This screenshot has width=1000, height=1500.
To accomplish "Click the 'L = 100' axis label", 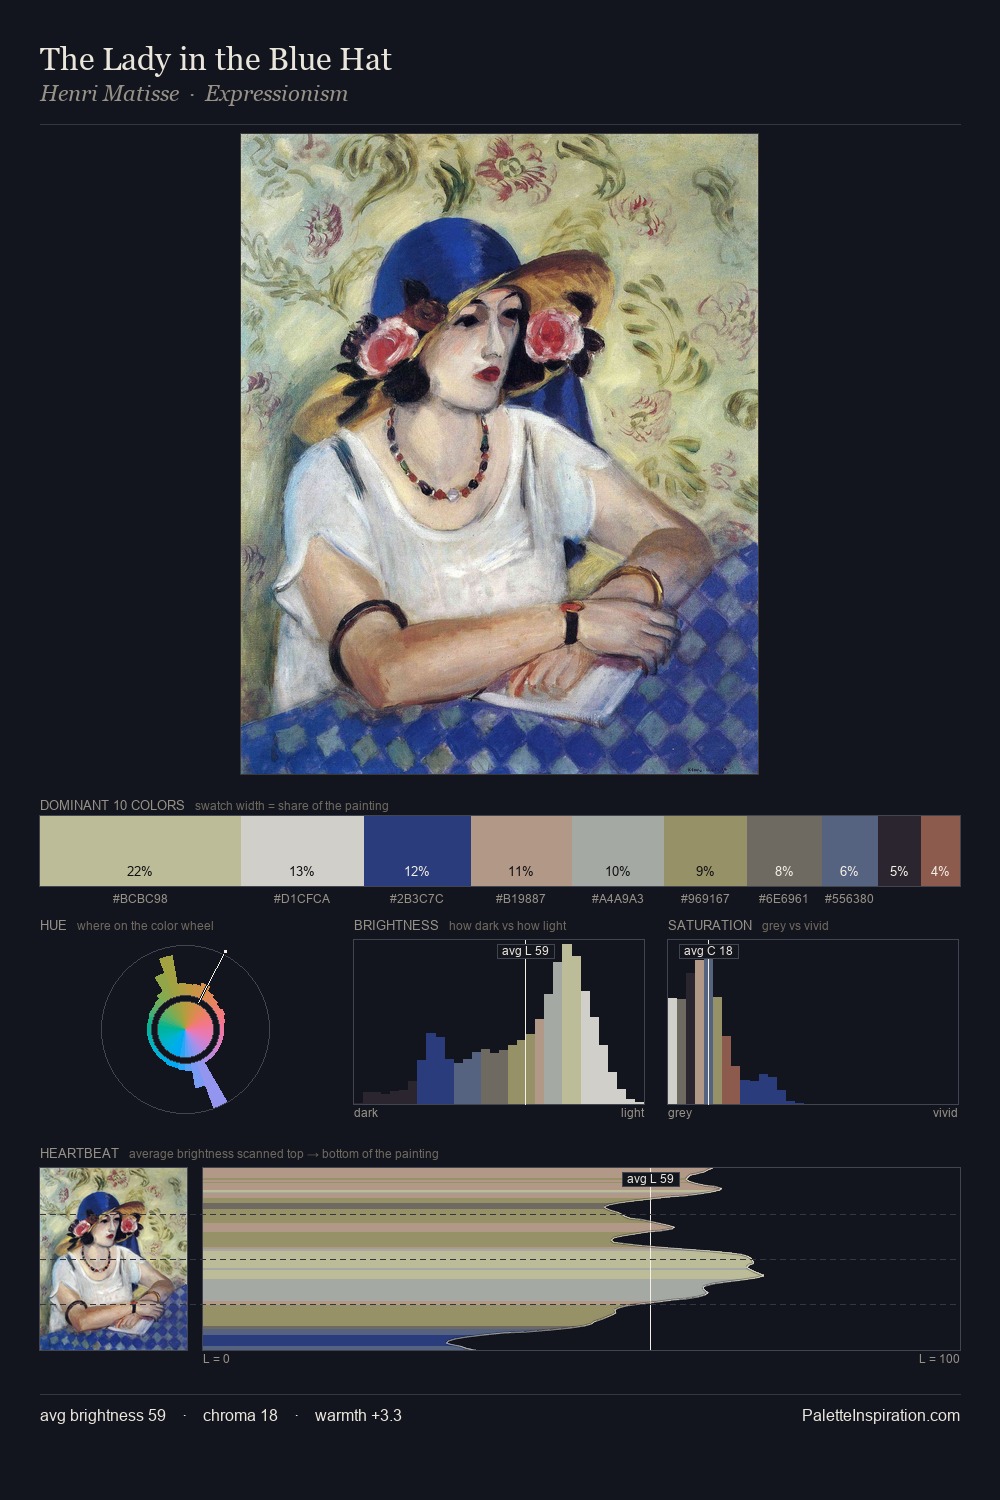I will (939, 1358).
